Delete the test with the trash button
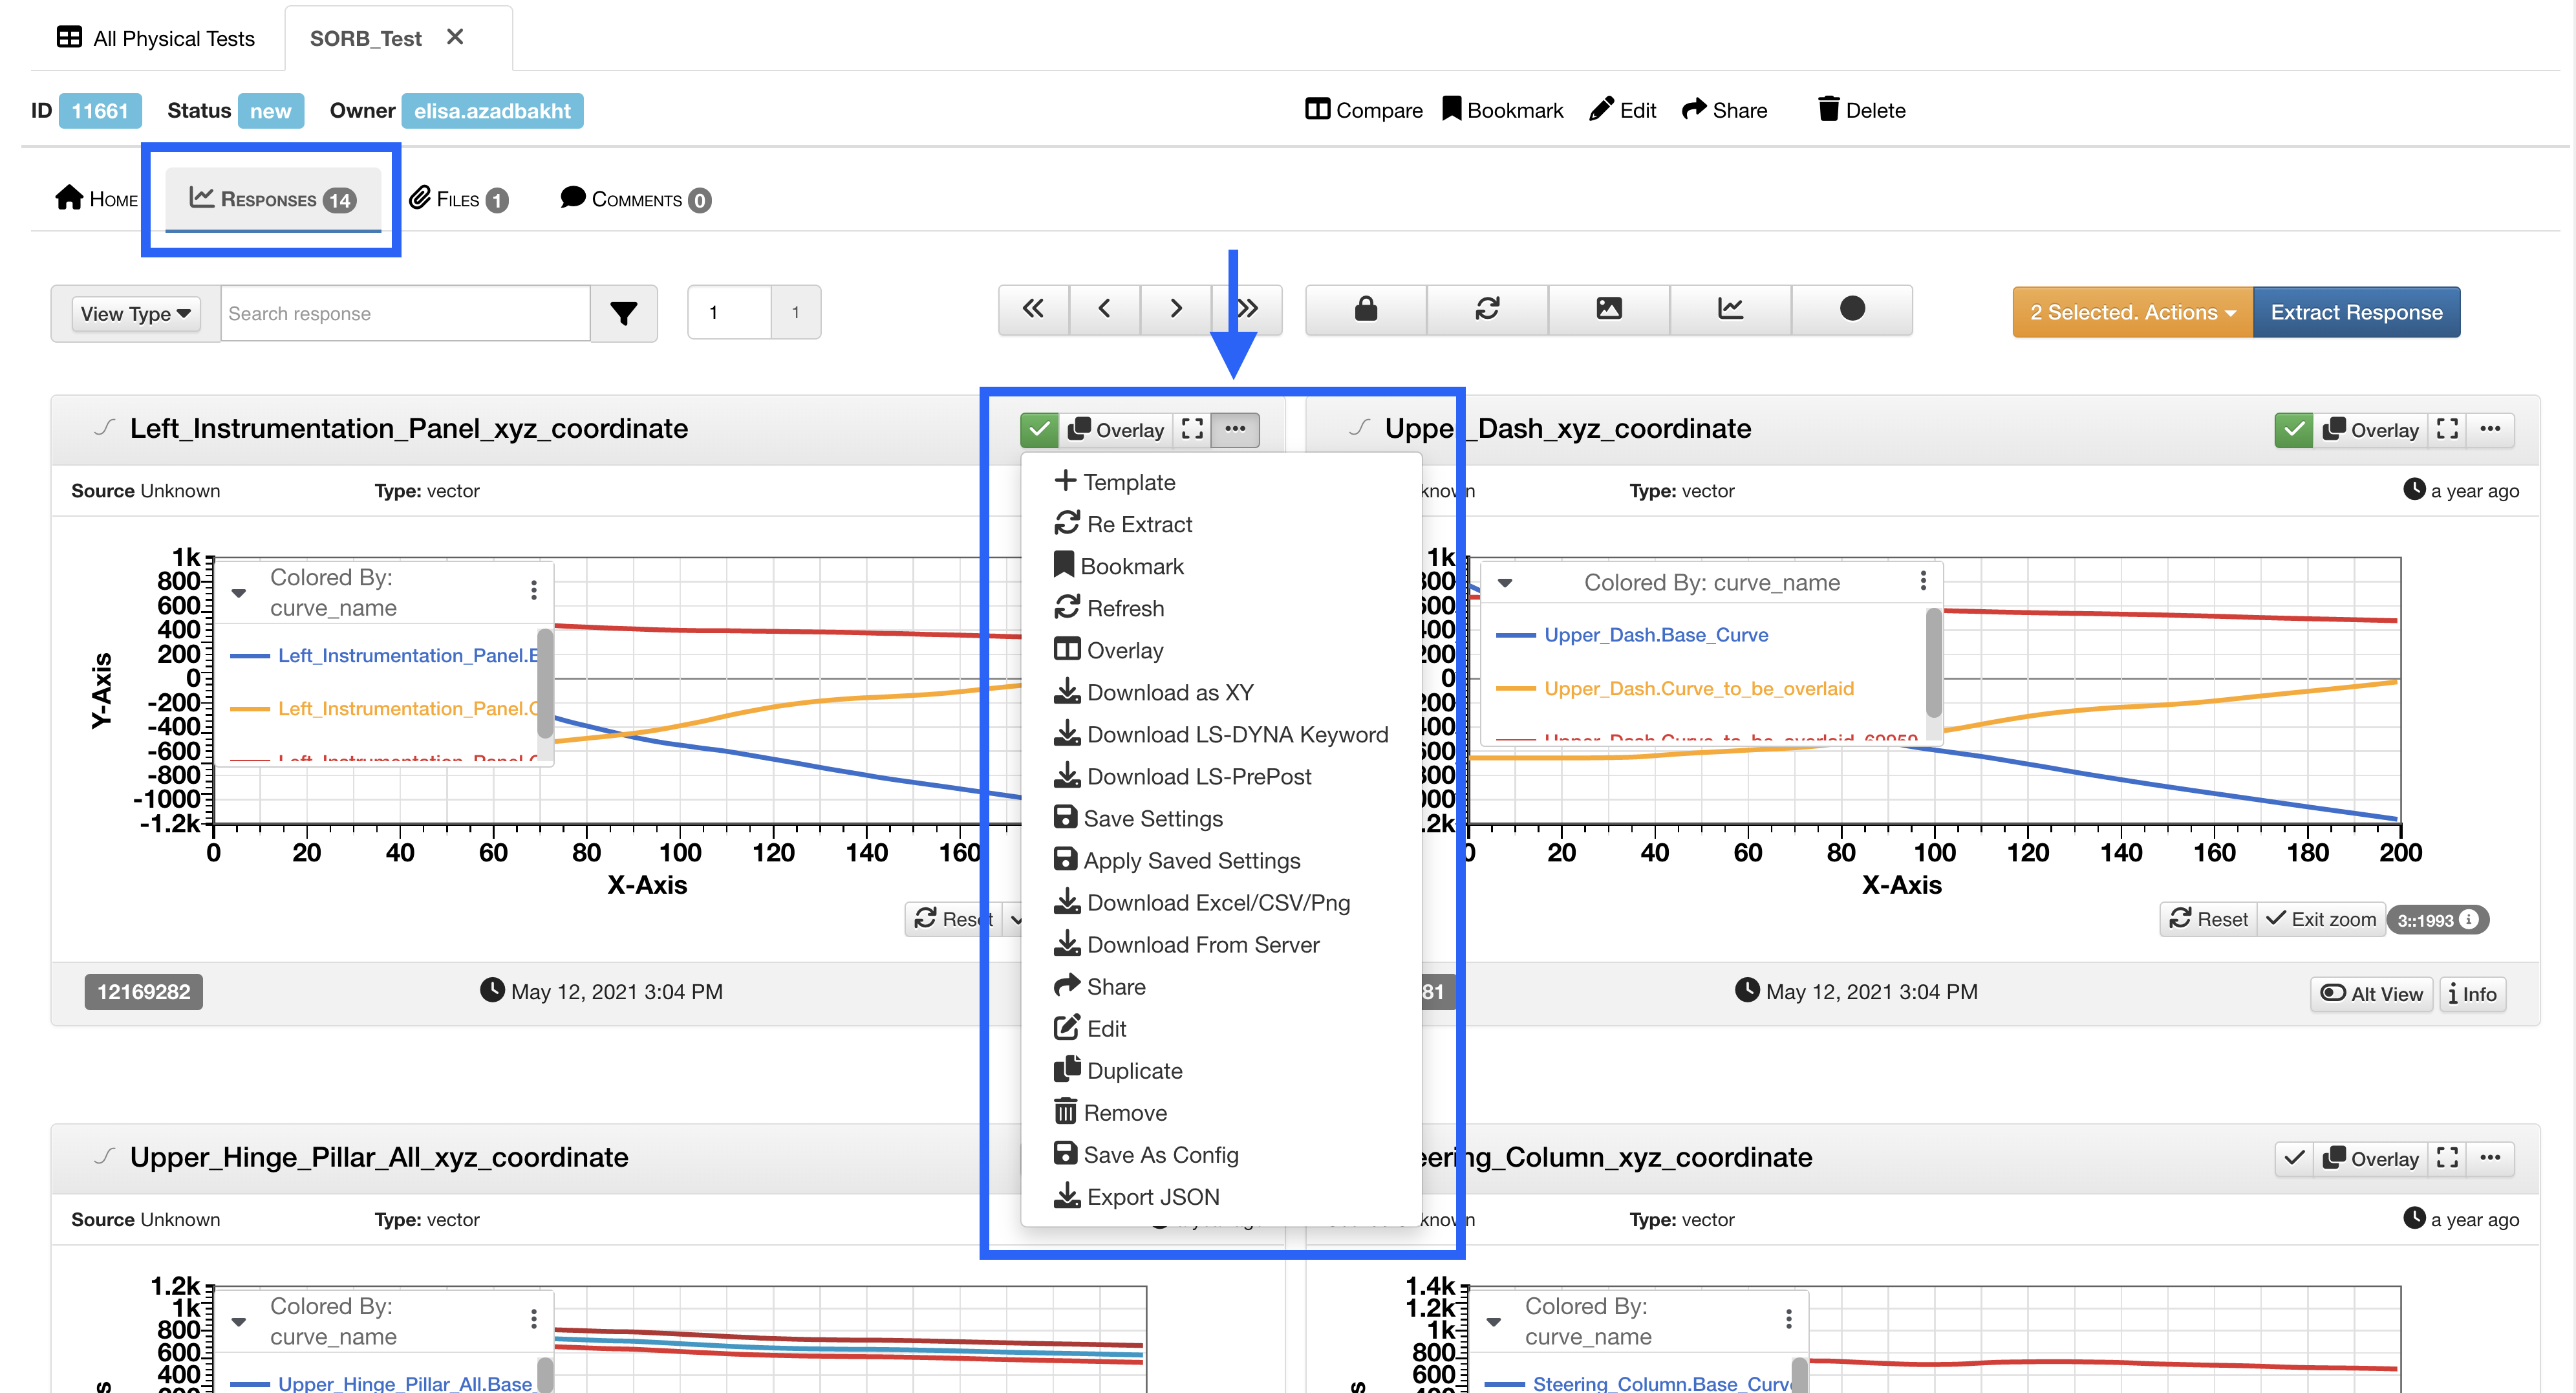2576x1393 pixels. point(1861,110)
